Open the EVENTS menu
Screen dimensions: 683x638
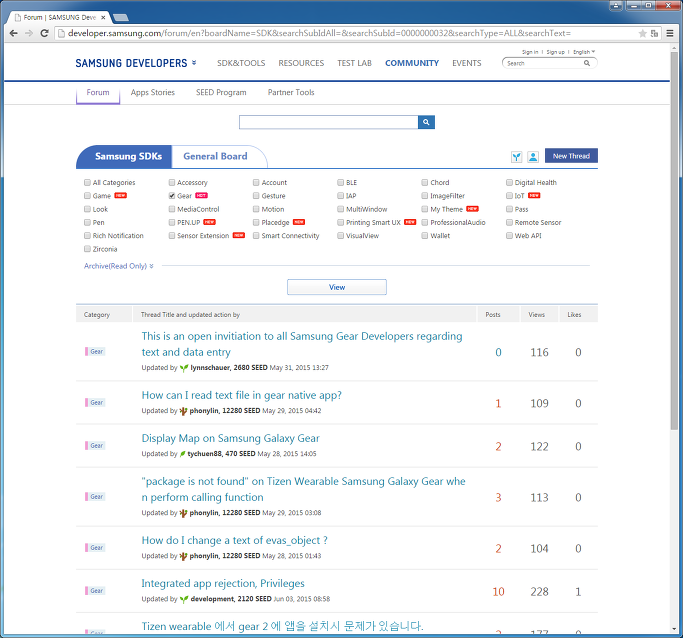pyautogui.click(x=467, y=63)
